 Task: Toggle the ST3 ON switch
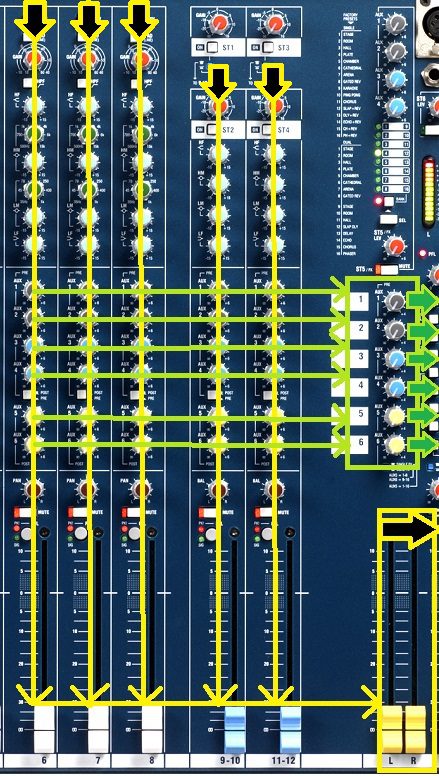(268, 48)
